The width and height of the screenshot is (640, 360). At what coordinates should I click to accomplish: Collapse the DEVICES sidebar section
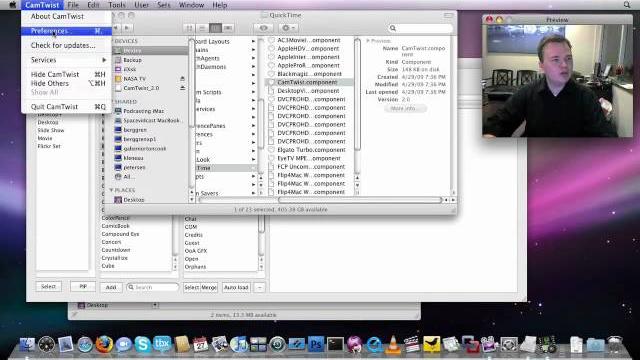[112, 41]
